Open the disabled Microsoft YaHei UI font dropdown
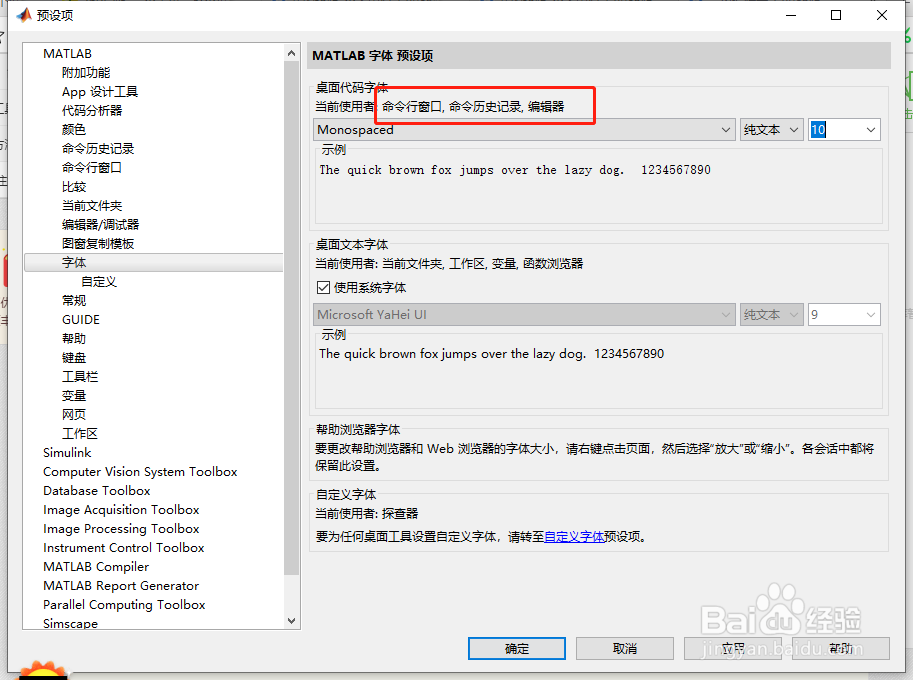 point(523,314)
